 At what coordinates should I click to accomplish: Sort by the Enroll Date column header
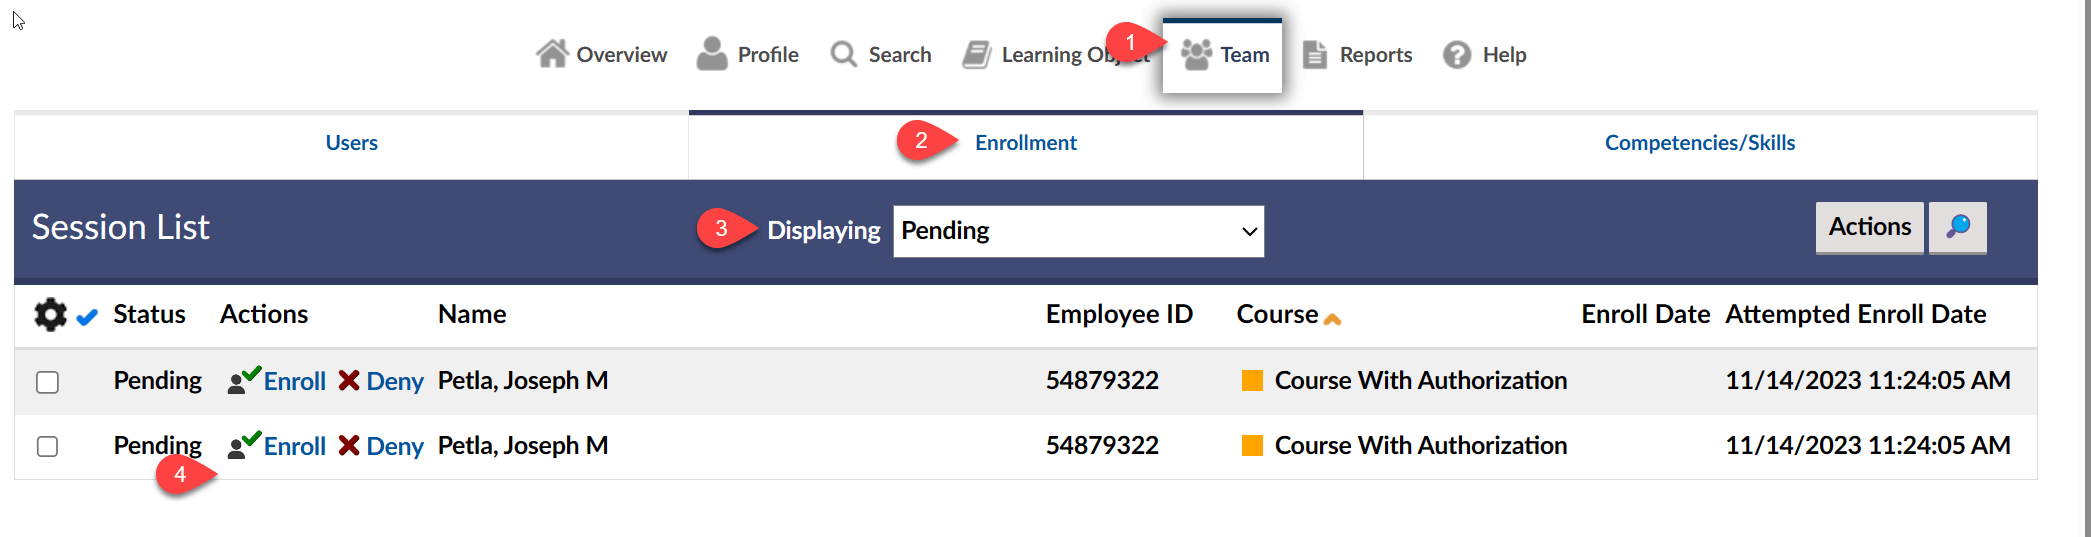pyautogui.click(x=1645, y=314)
